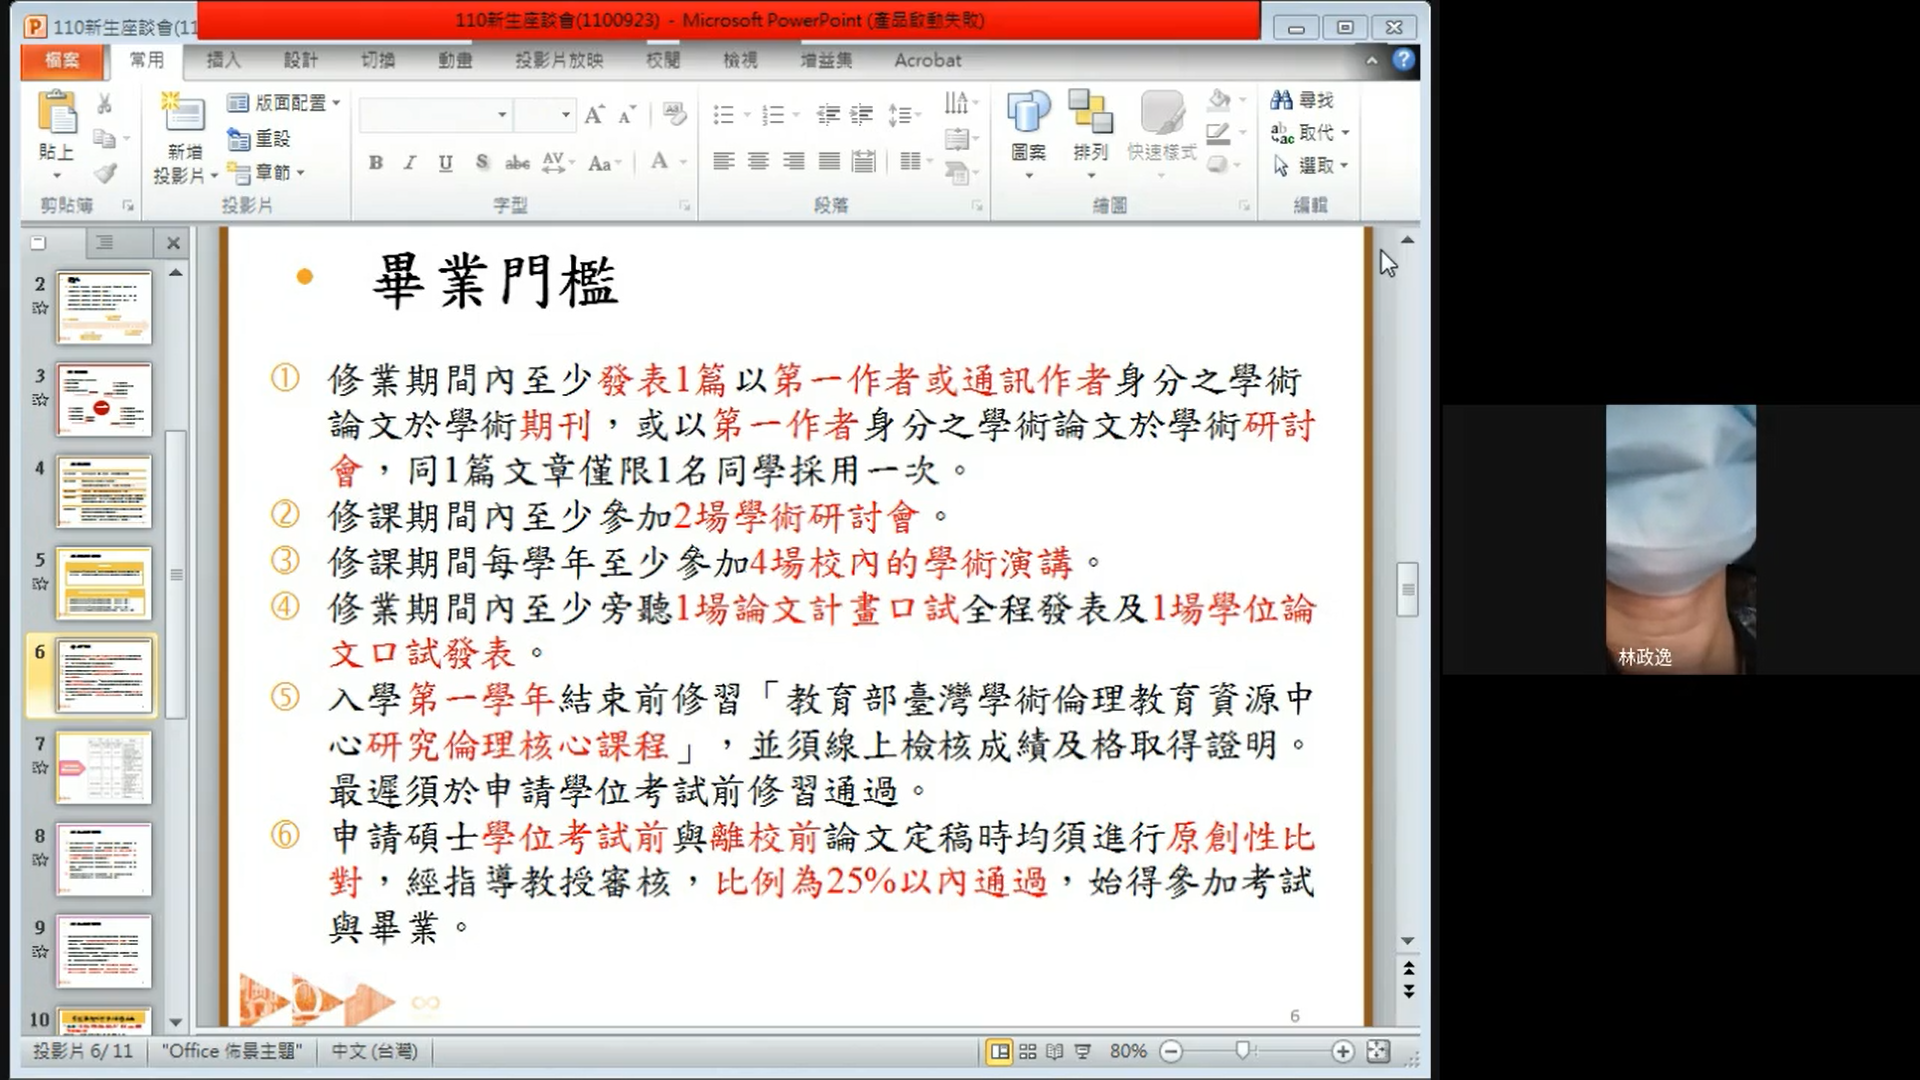Click the zoom slider handle
Screen dimensions: 1920x1080
point(1243,1050)
